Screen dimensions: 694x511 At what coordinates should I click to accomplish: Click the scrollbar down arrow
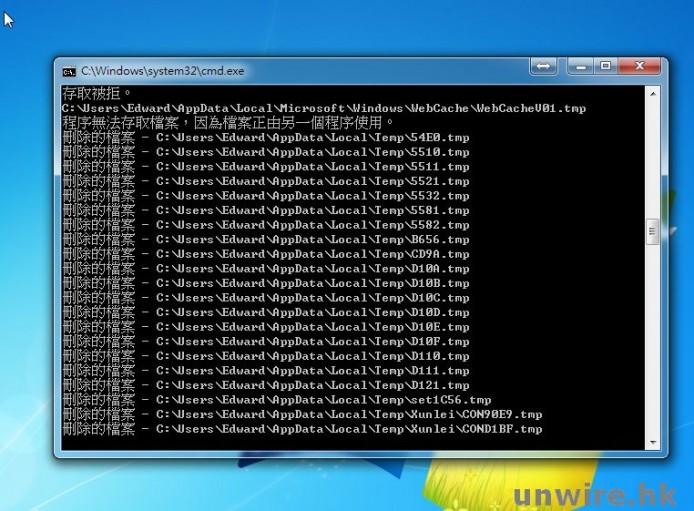point(653,441)
